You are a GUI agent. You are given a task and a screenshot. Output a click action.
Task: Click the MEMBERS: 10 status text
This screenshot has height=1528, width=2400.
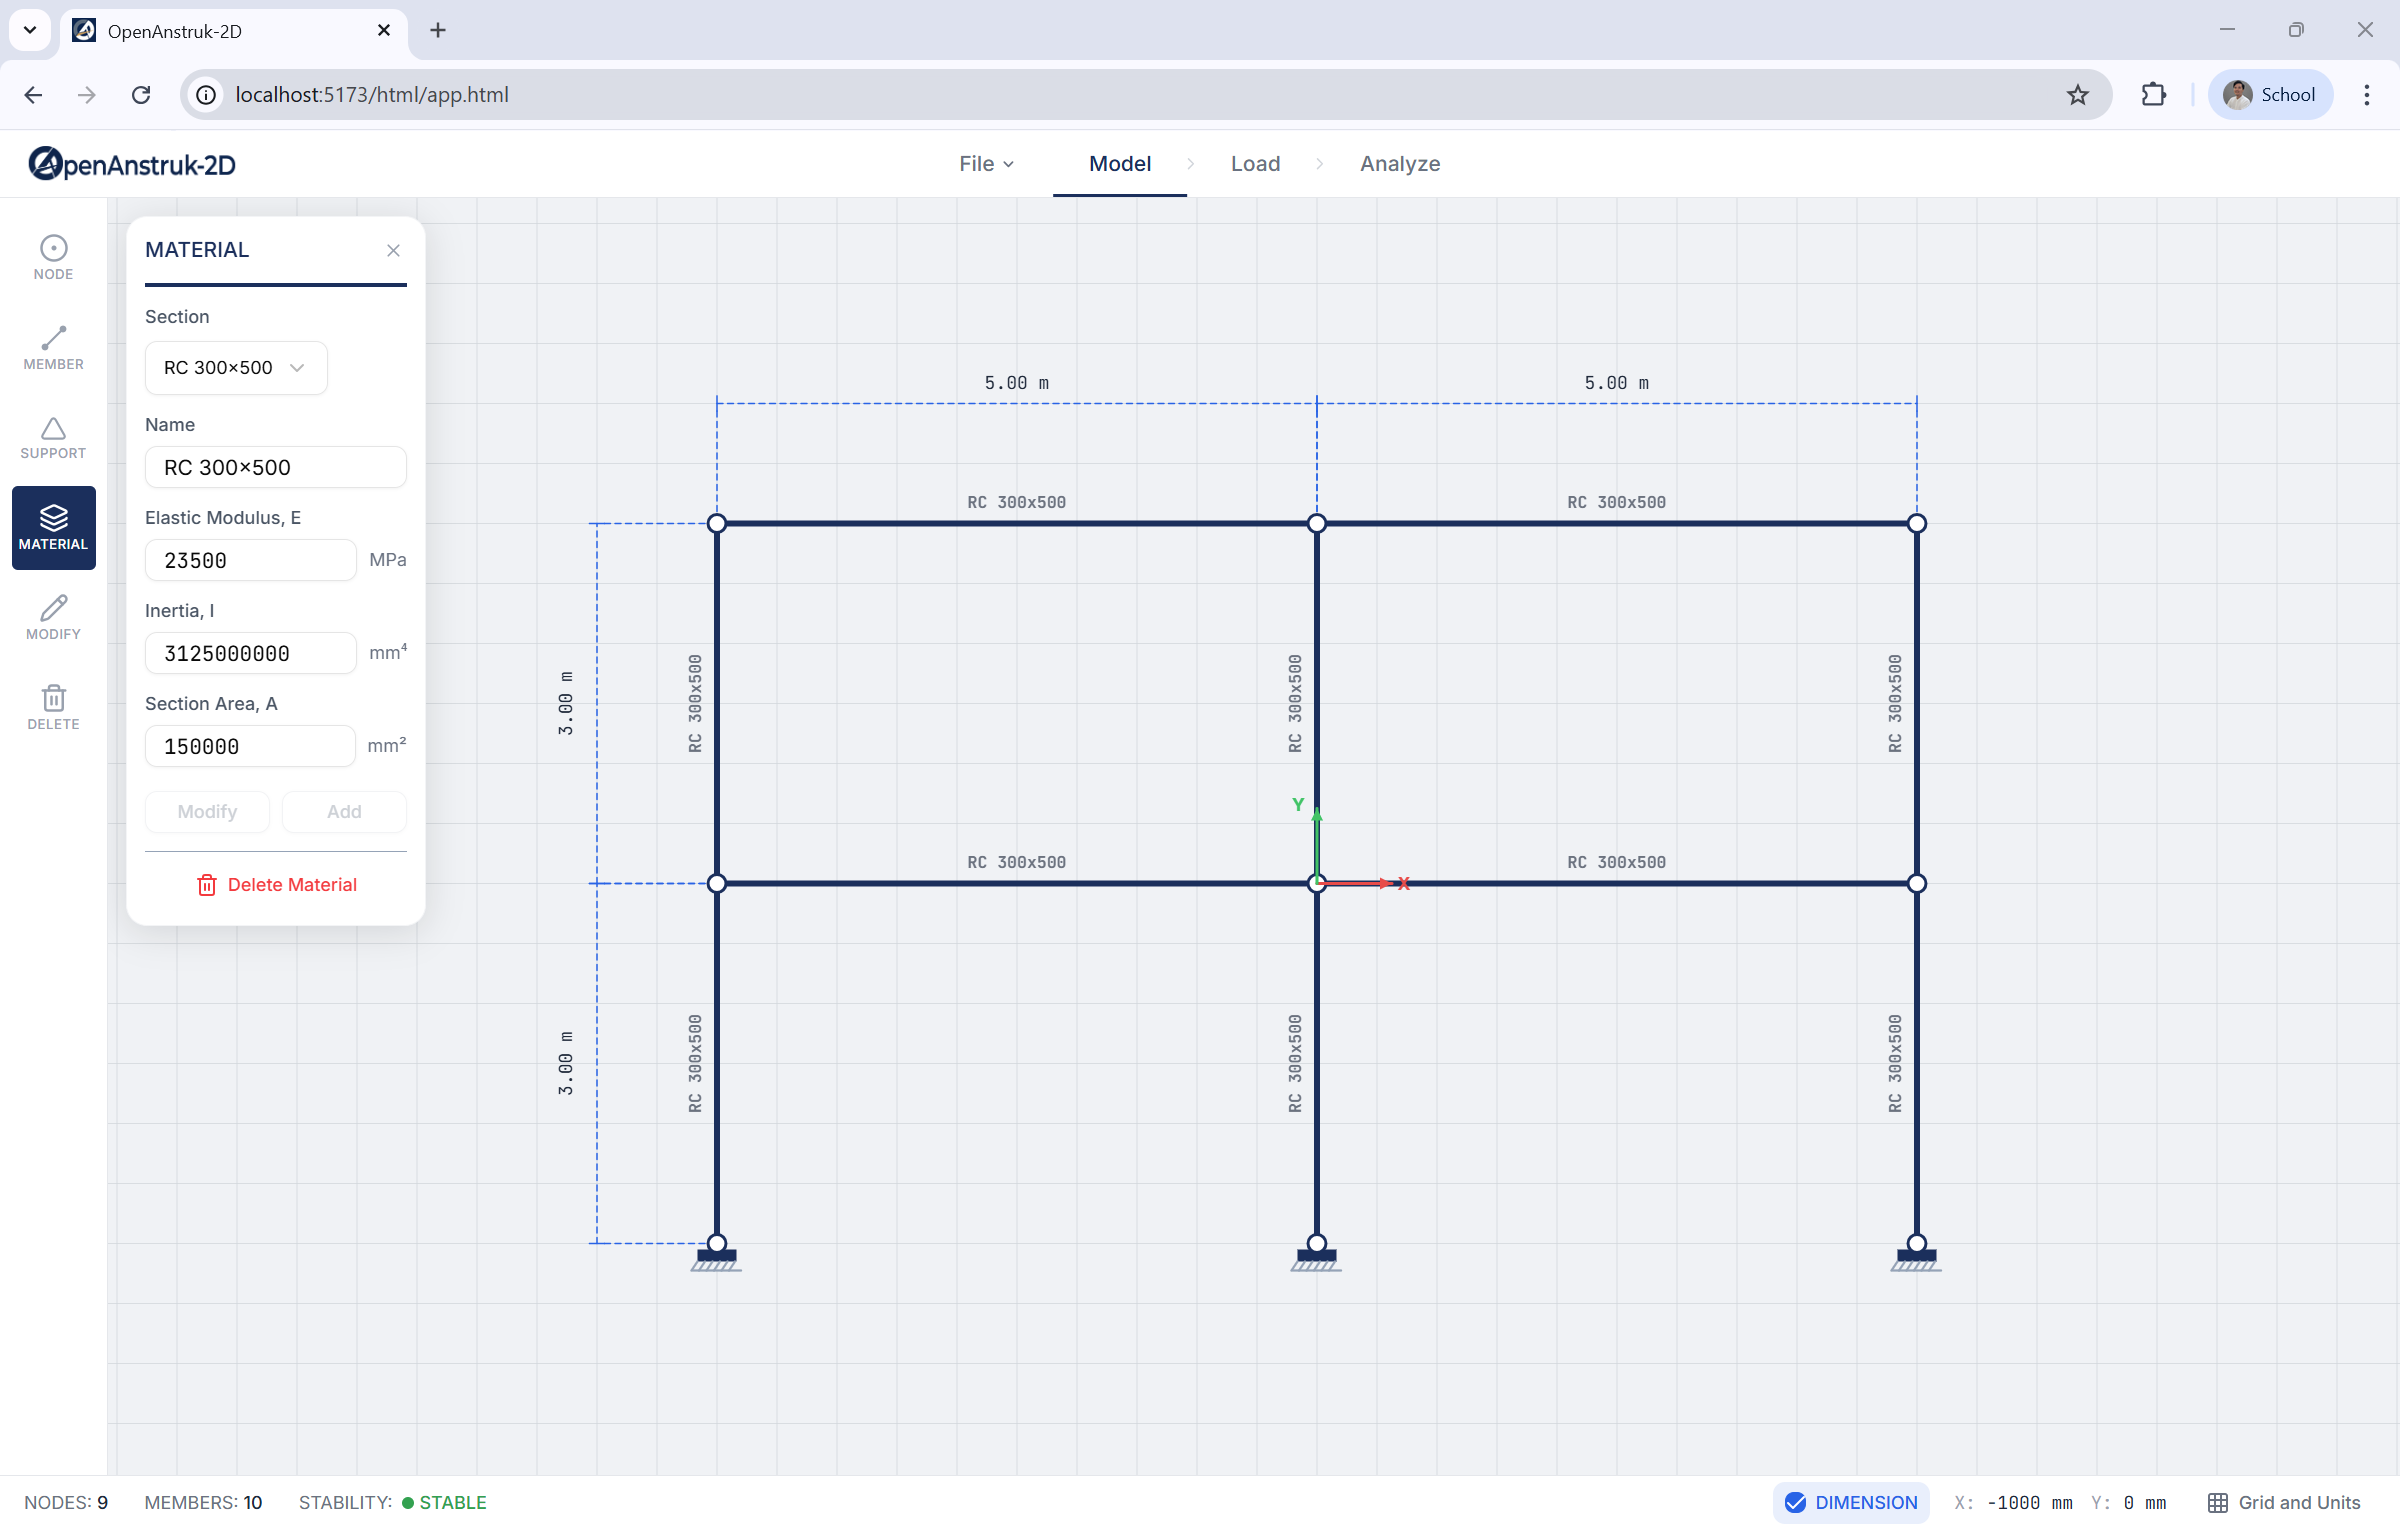(x=203, y=1502)
